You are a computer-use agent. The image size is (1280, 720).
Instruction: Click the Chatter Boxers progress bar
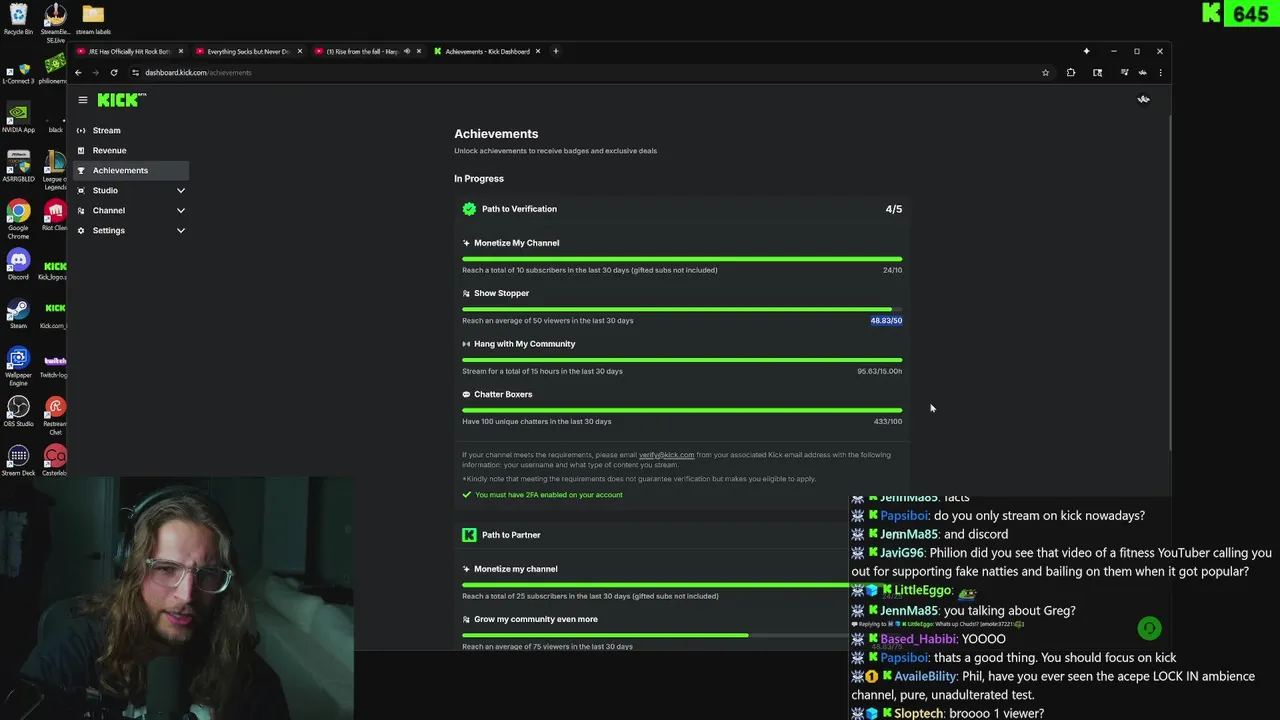click(x=682, y=410)
